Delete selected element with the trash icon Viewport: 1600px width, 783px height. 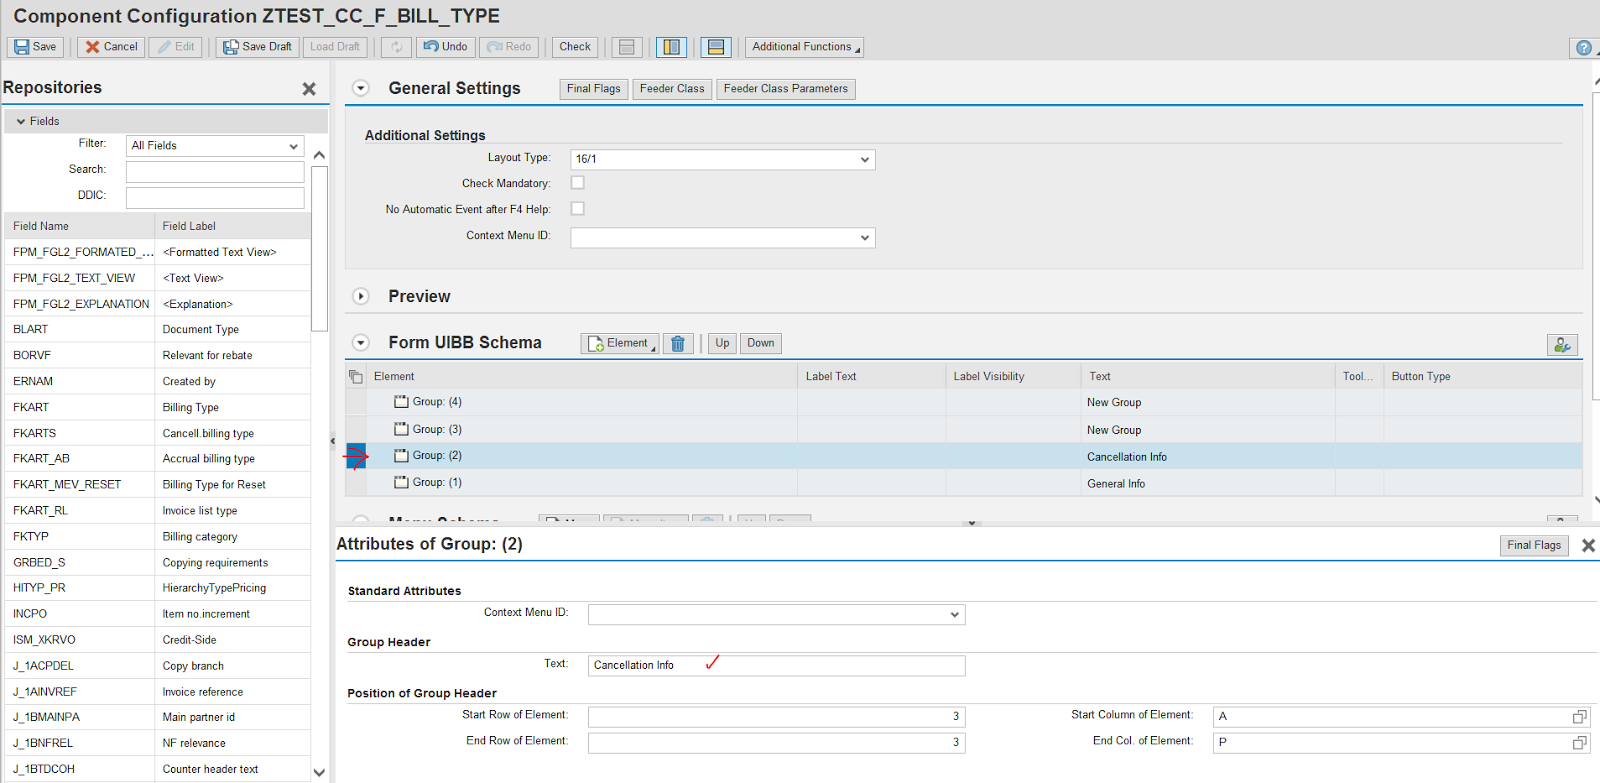(x=677, y=344)
